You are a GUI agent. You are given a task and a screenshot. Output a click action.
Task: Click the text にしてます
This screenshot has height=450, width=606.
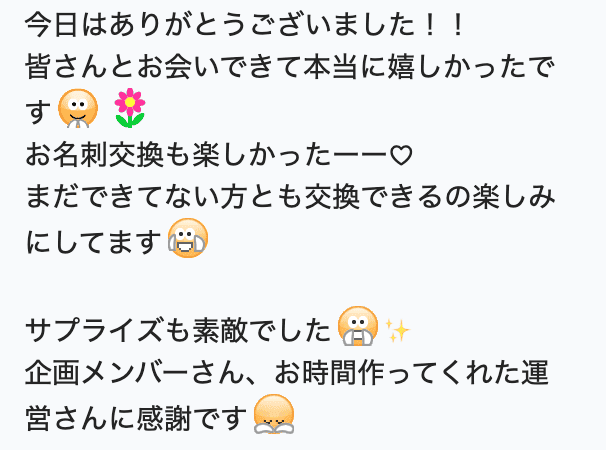pos(93,242)
